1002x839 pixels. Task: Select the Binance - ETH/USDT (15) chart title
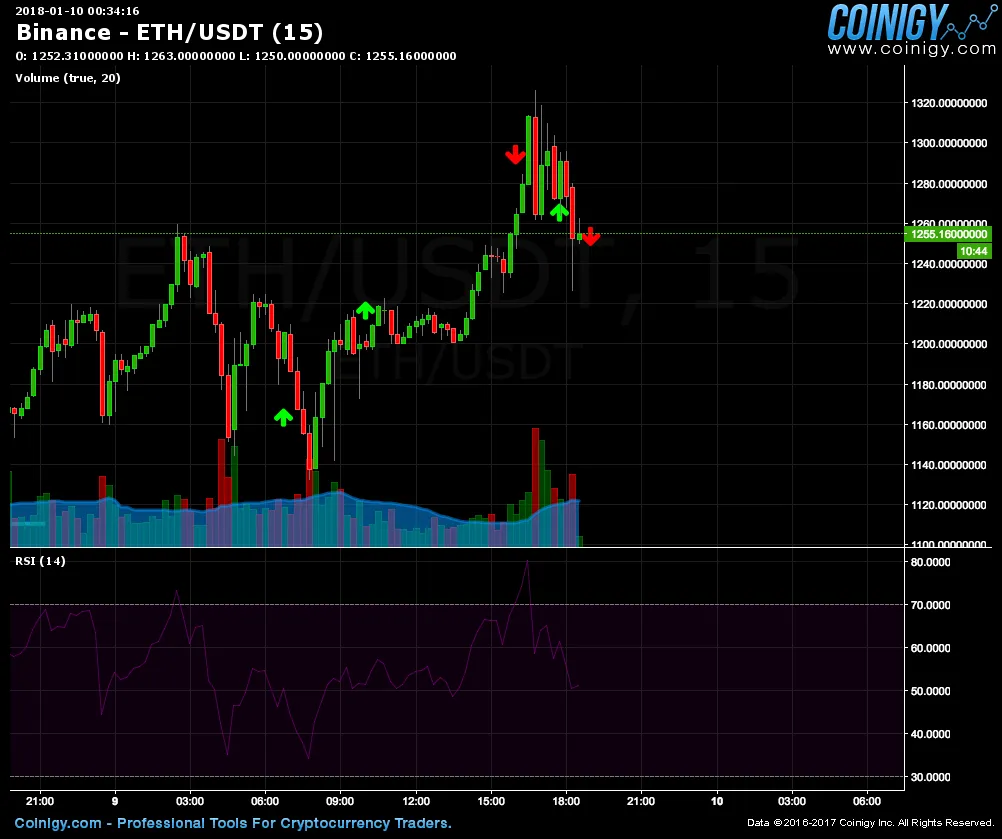[169, 33]
